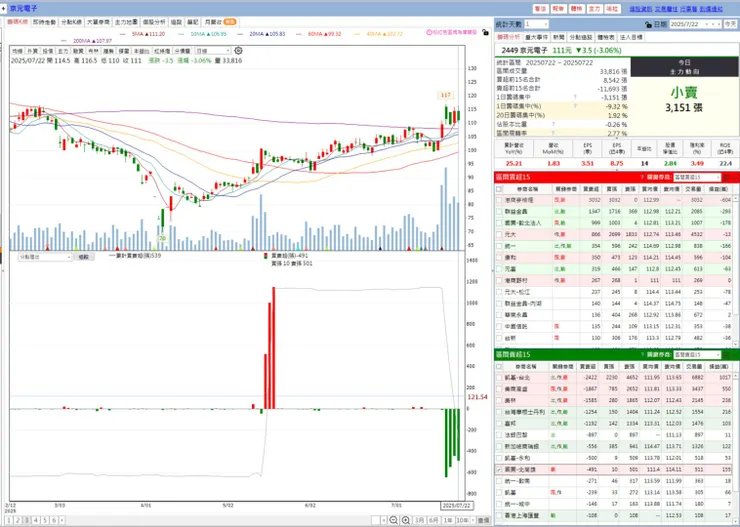740x527 pixels.
Task: Click help icon in red 區間買超15 header
Action: click(642, 177)
